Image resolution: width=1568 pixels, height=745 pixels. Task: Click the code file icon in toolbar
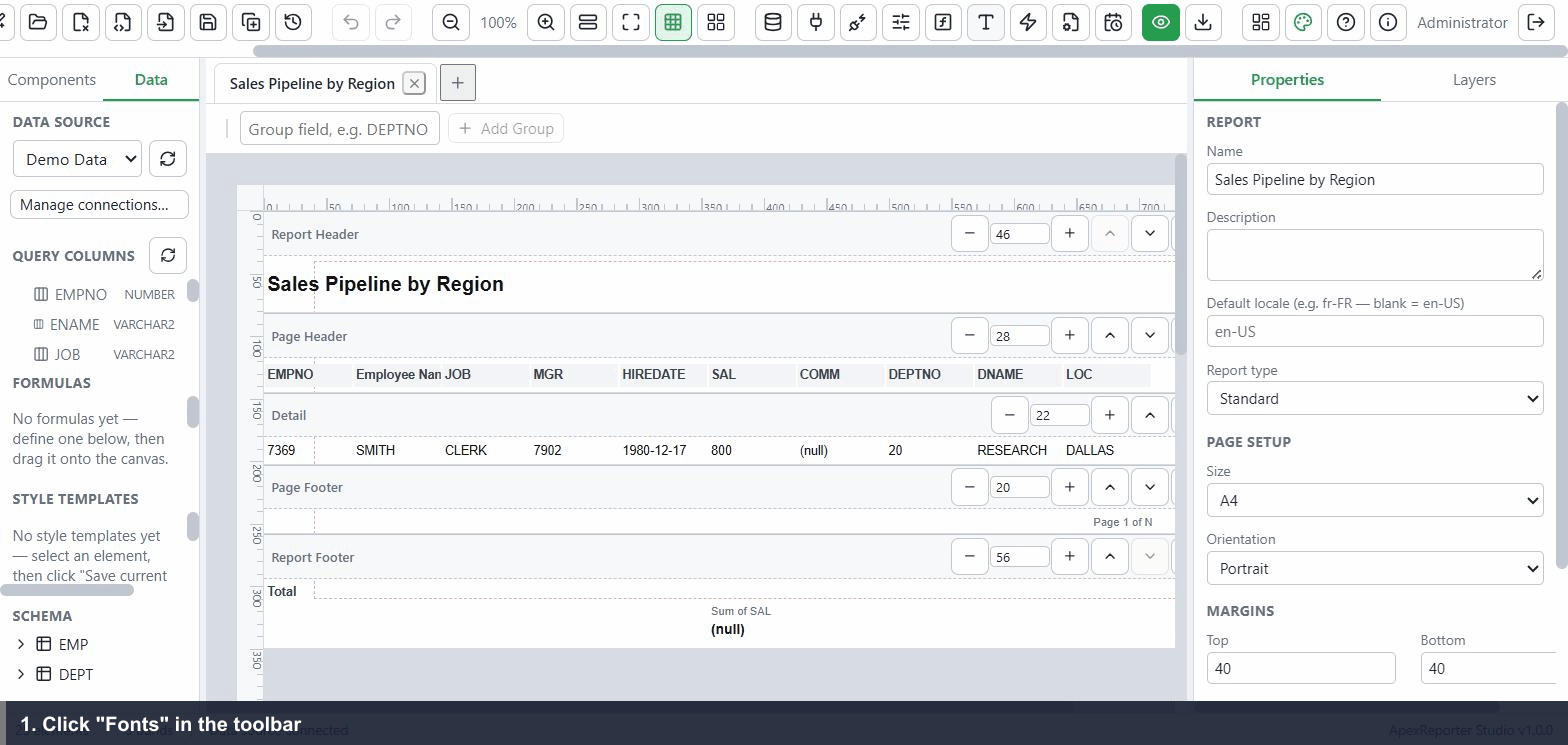123,22
